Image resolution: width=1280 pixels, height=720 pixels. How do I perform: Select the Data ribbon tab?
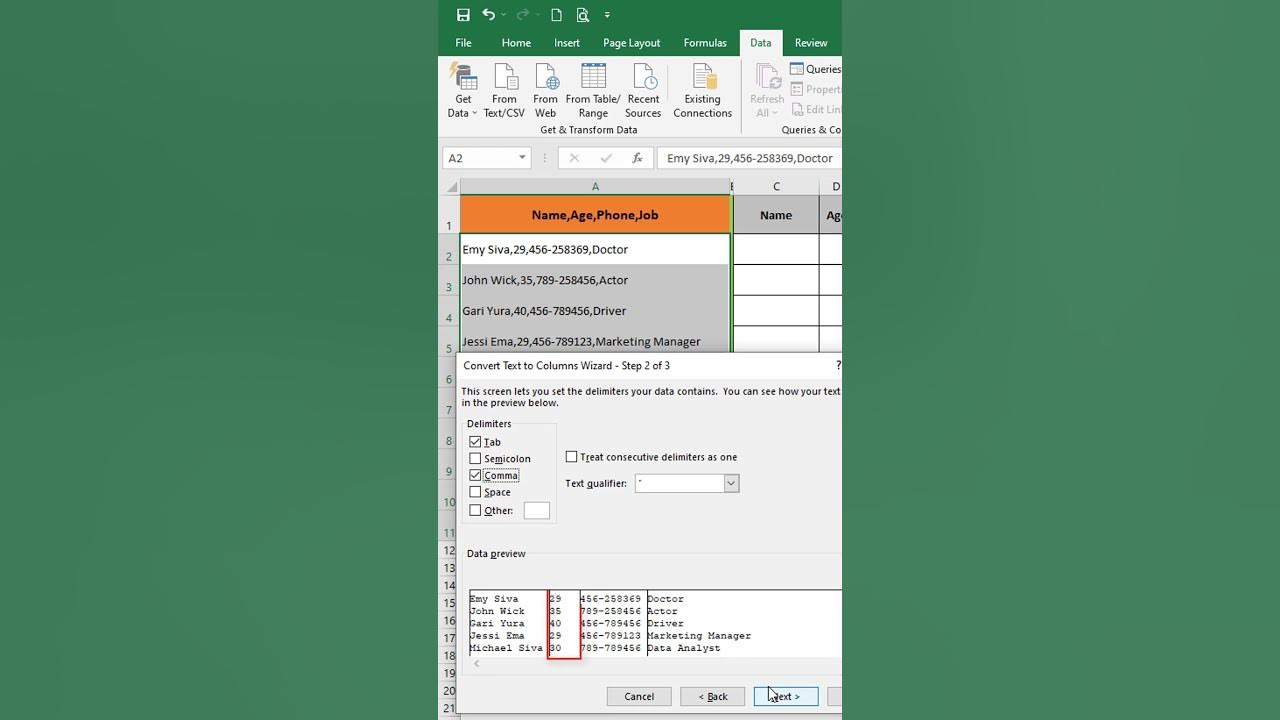click(x=761, y=43)
